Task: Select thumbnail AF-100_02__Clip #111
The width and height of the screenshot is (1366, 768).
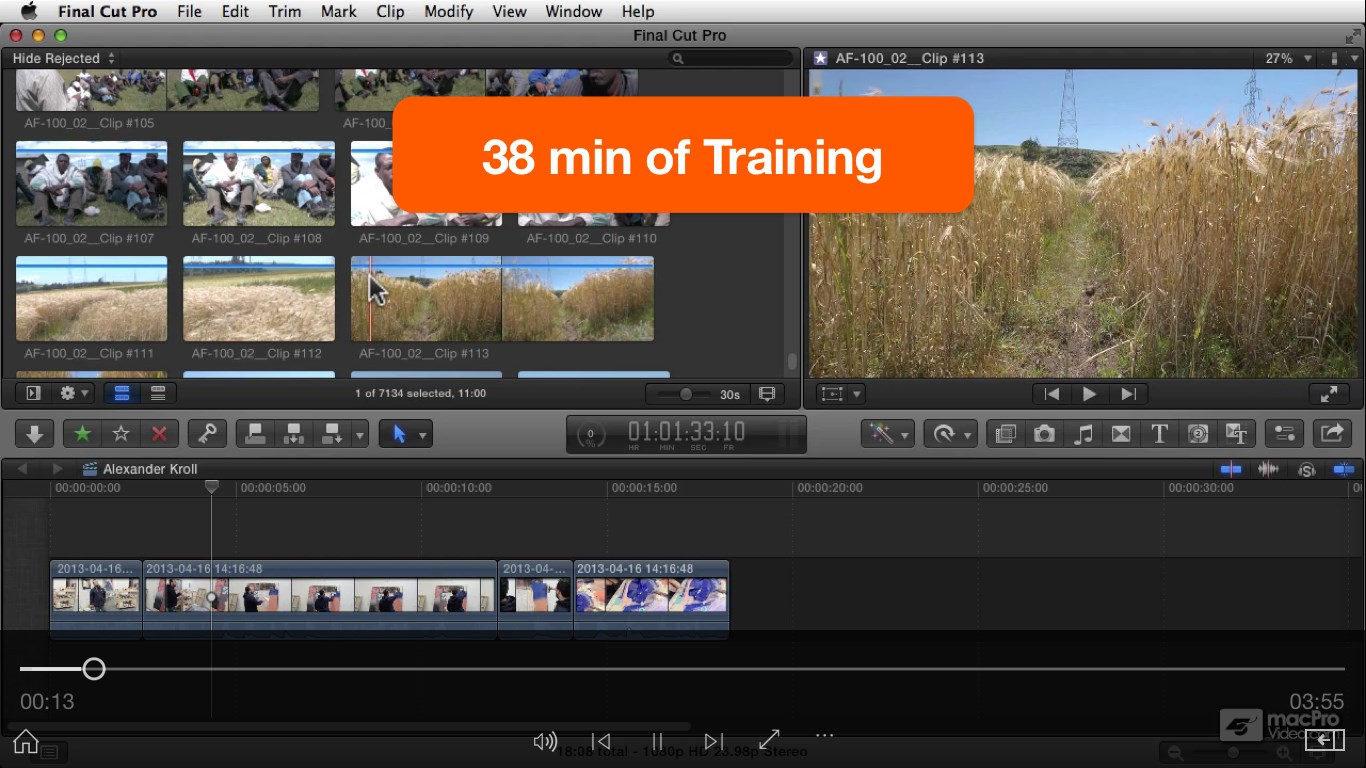Action: [x=91, y=299]
